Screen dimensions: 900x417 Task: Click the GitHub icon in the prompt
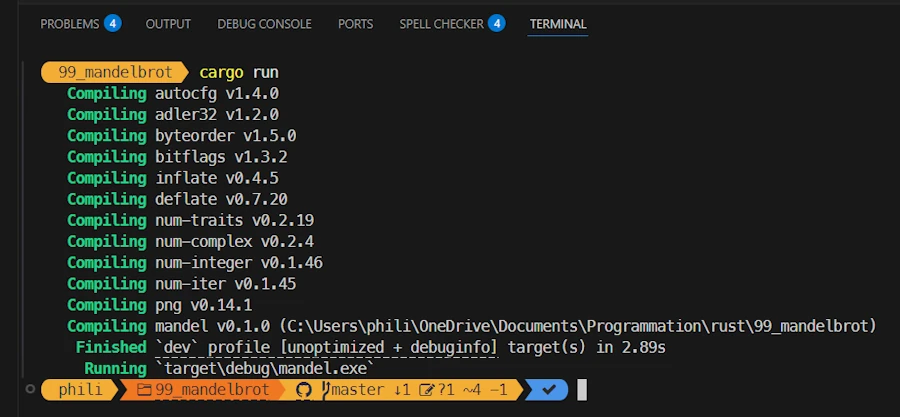tap(304, 390)
